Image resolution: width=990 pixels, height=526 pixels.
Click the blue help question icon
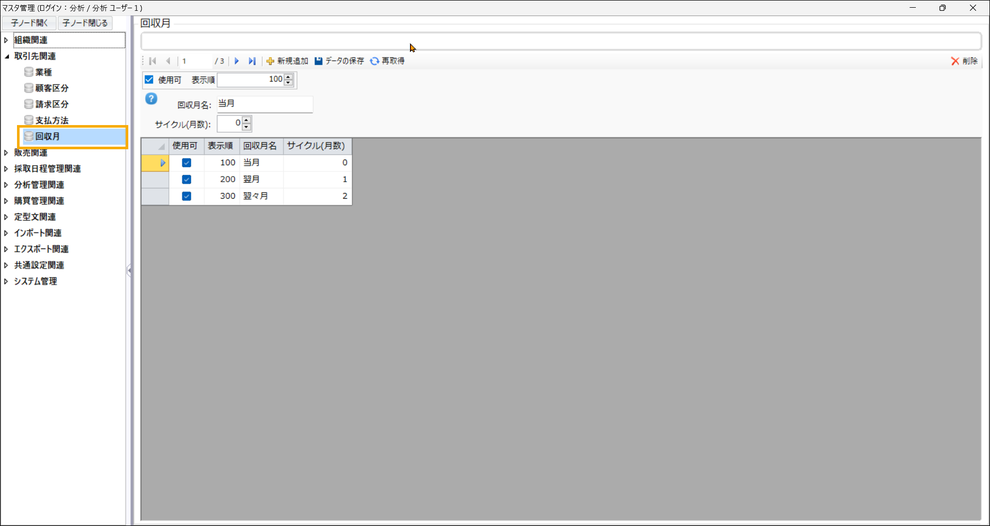pos(151,99)
